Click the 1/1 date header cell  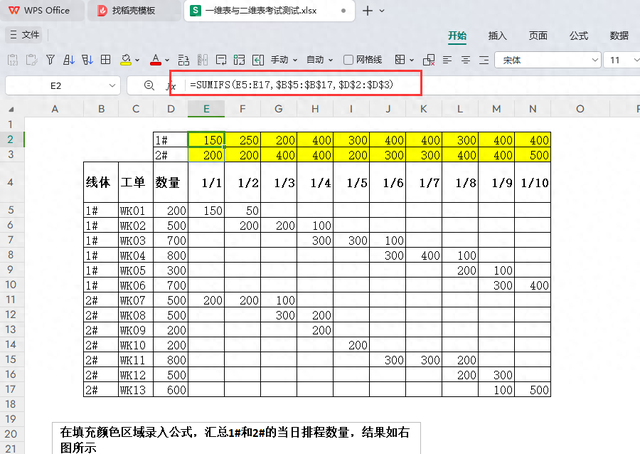click(206, 182)
